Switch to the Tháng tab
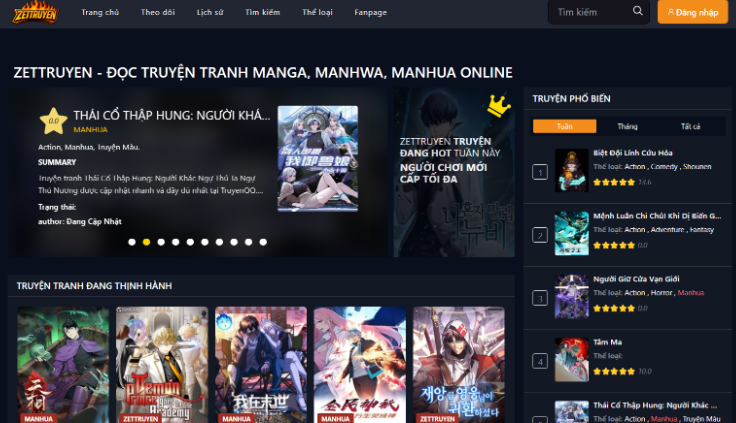The height and width of the screenshot is (423, 736). point(627,126)
